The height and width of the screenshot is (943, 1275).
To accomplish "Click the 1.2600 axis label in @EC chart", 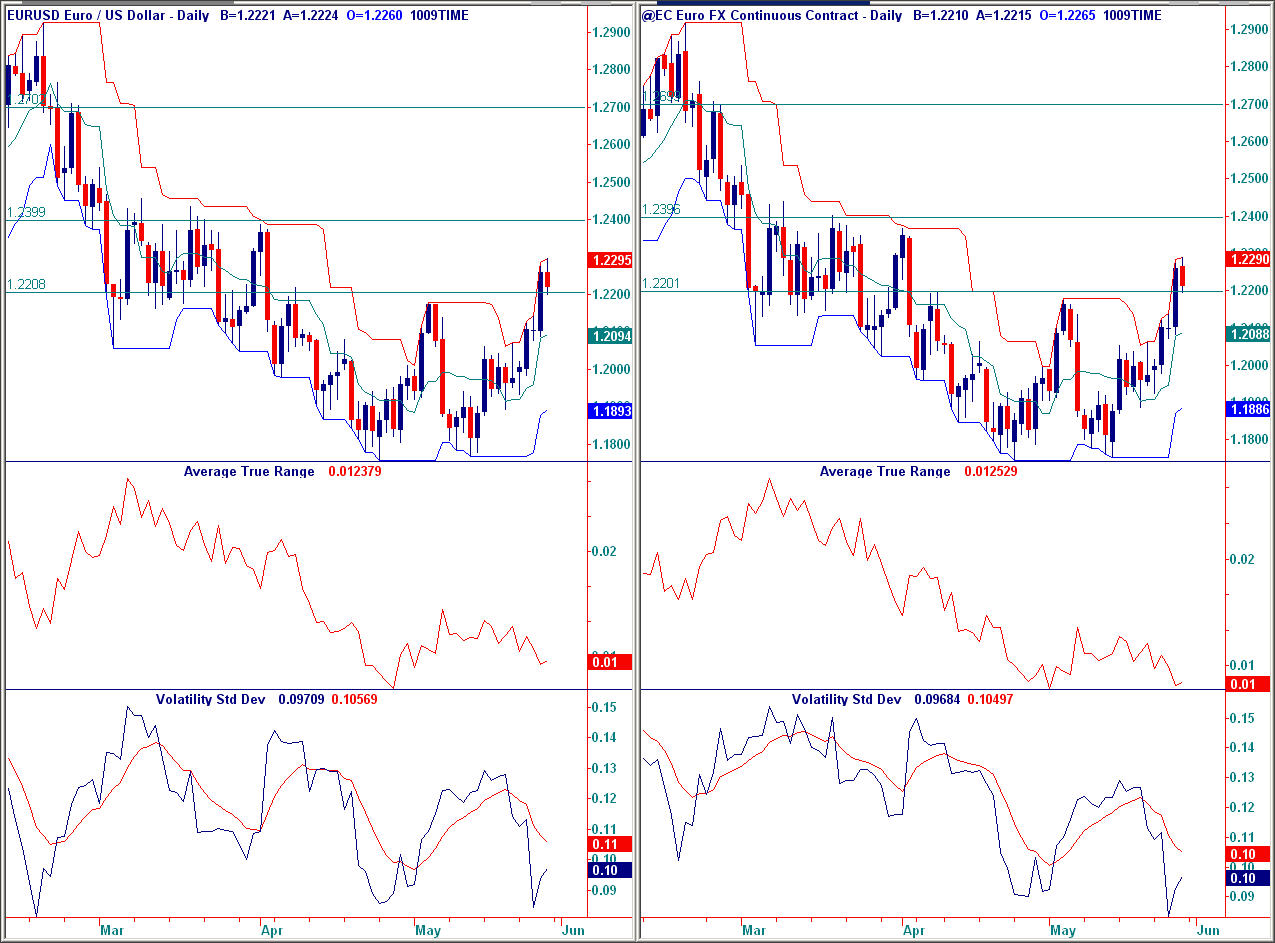I will pos(1247,141).
